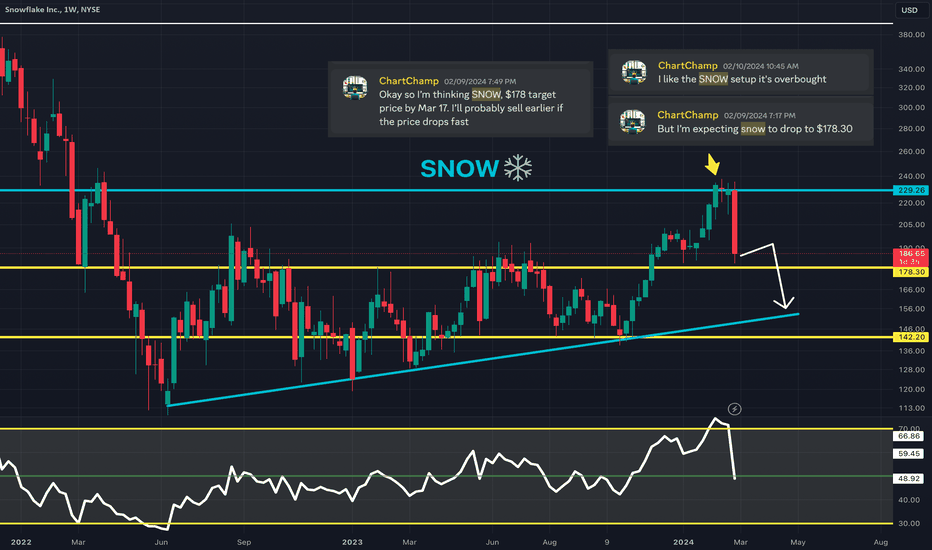Viewport: 932px width, 550px height.
Task: Click ChartChamp avatar on the overbought message
Action: [634, 72]
